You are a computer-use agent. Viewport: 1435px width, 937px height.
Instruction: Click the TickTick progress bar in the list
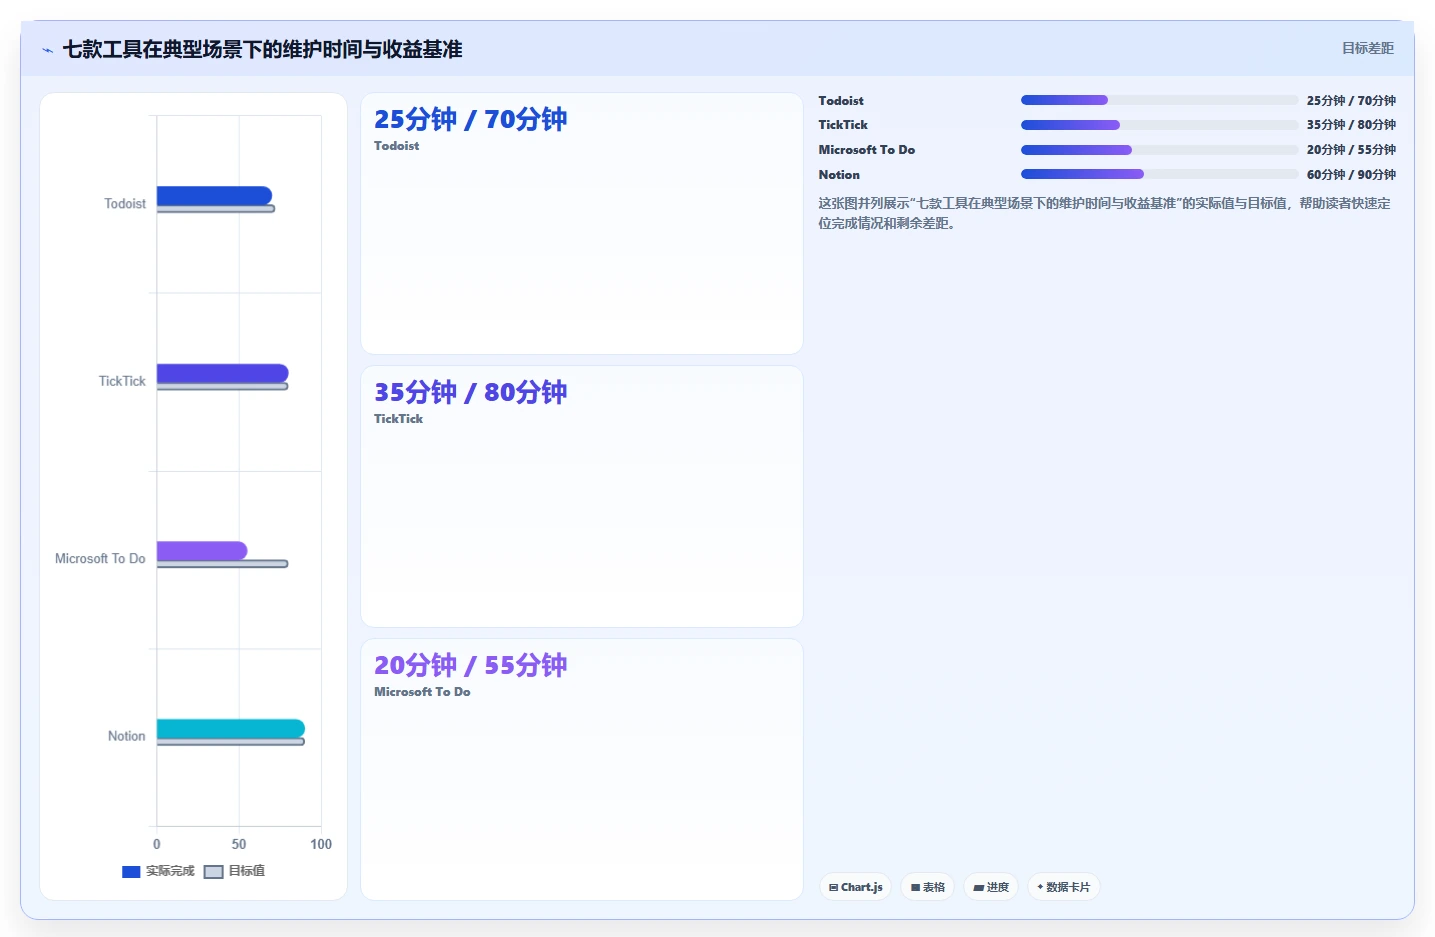click(1159, 125)
